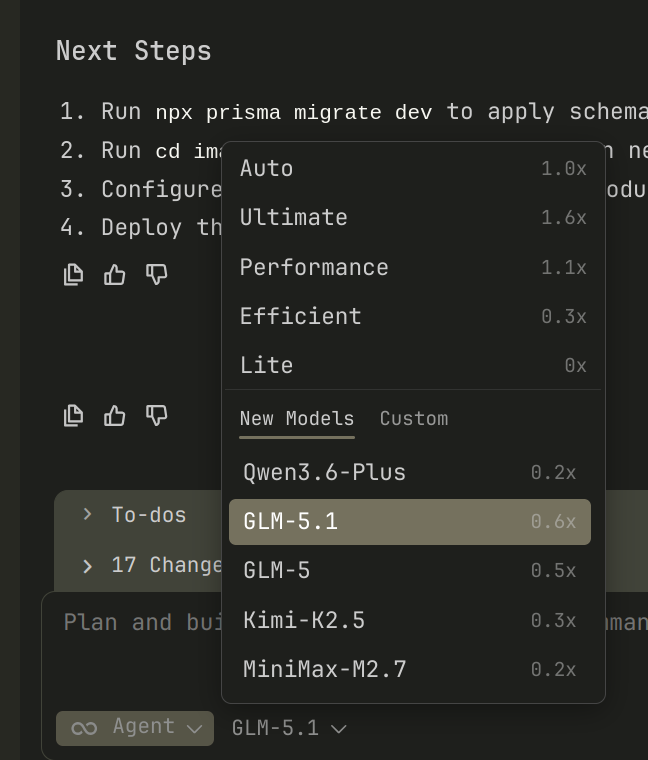Choose the highlighted GLM-5.1 model entry

pyautogui.click(x=410, y=522)
